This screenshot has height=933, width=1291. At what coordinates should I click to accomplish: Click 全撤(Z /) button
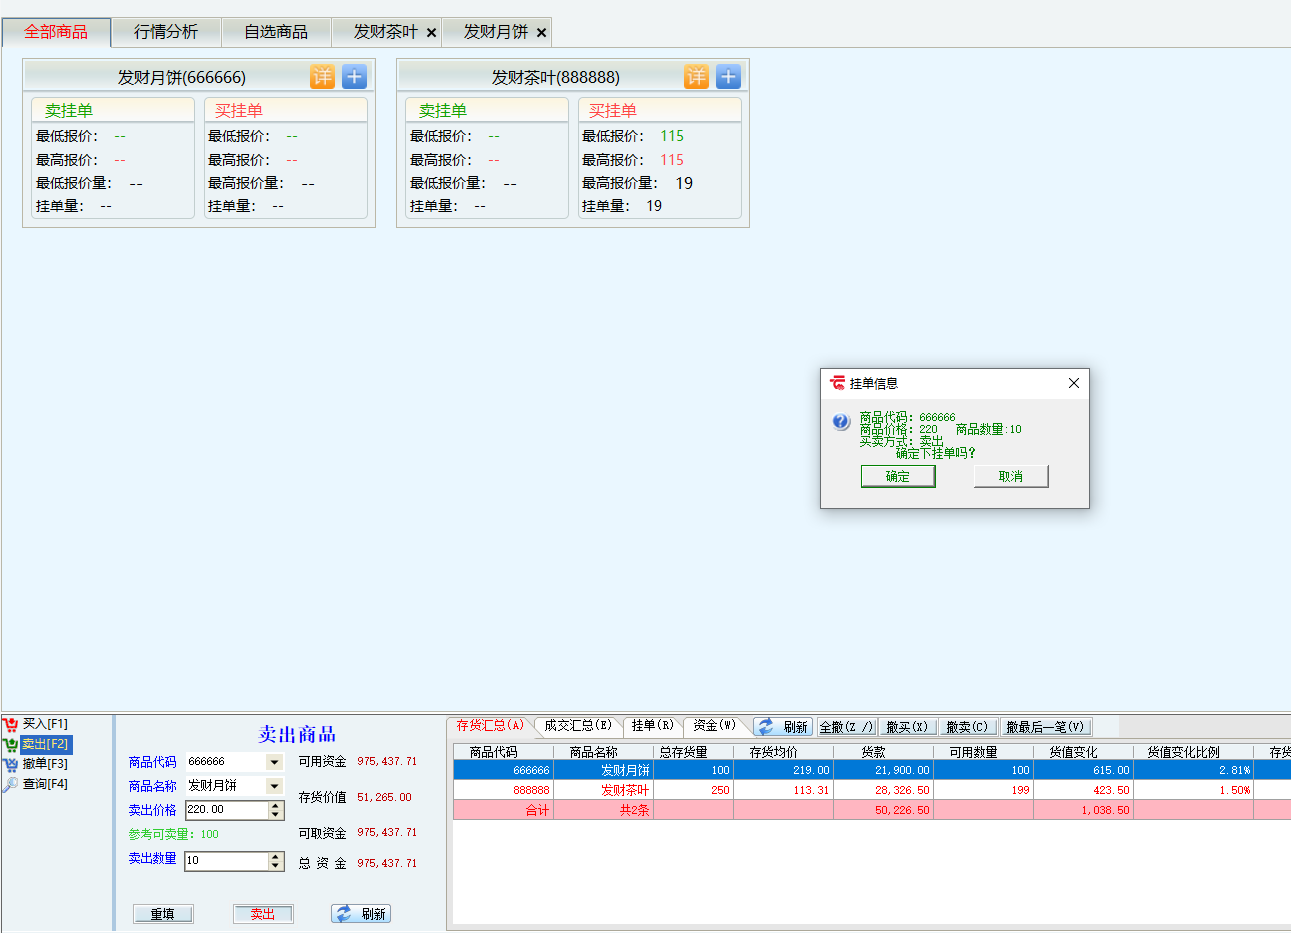(x=847, y=727)
